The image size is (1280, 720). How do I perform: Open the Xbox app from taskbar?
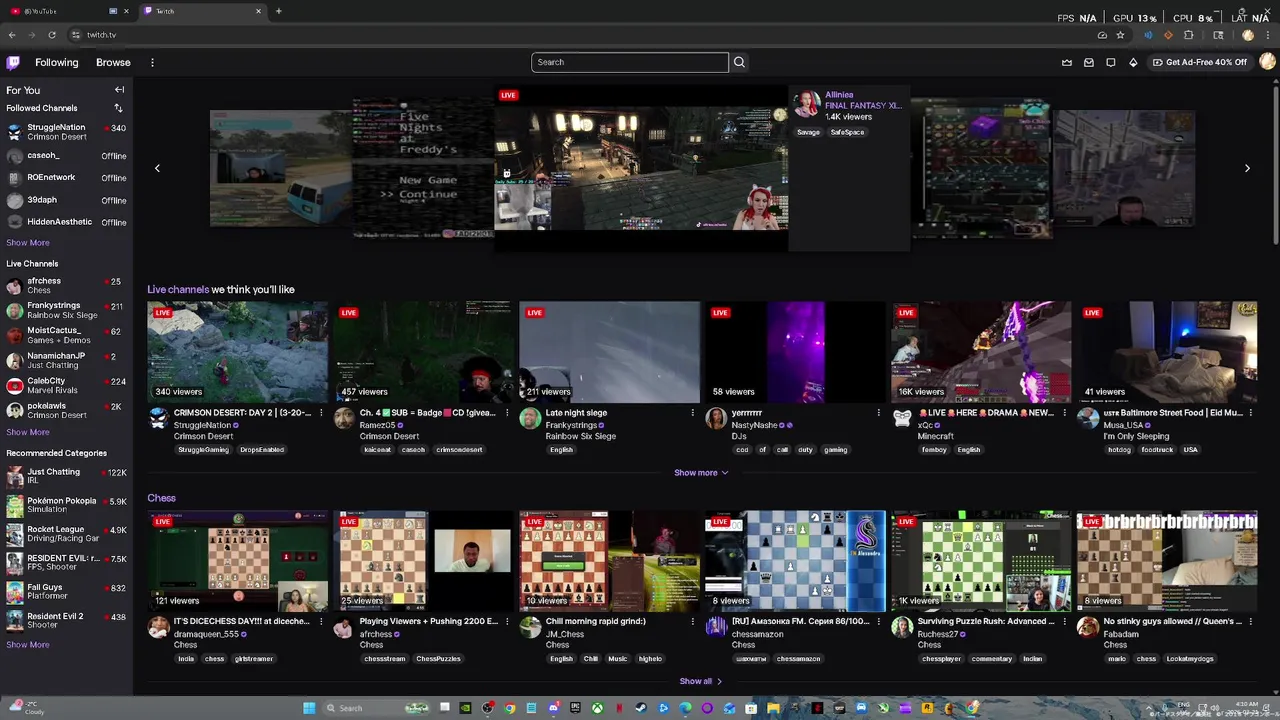[x=597, y=708]
